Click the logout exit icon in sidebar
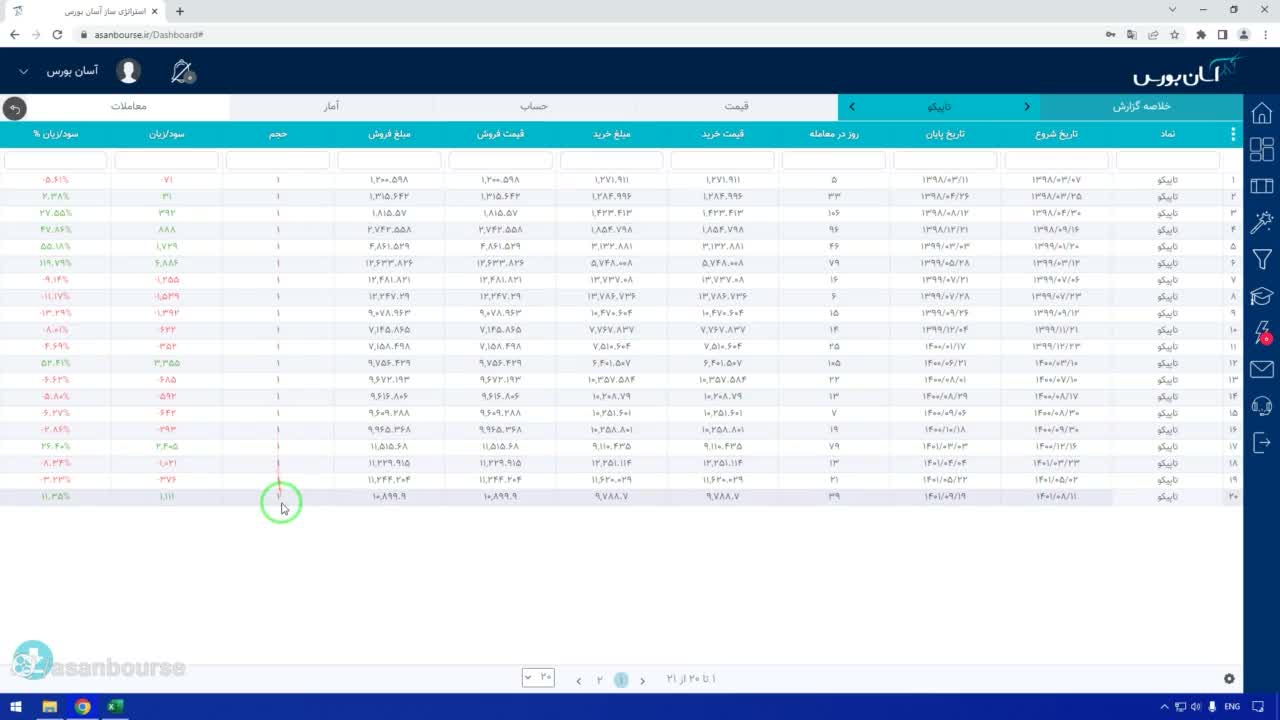The height and width of the screenshot is (720, 1280). [x=1261, y=442]
